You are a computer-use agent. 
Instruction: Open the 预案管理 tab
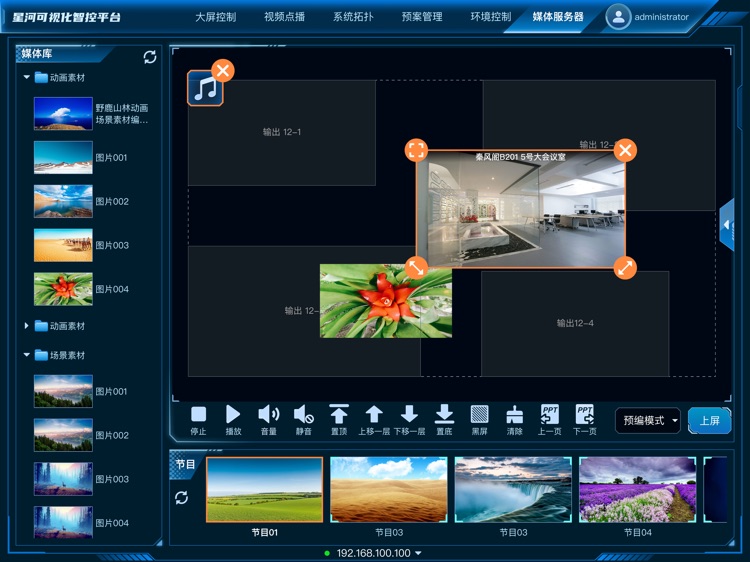click(x=422, y=17)
